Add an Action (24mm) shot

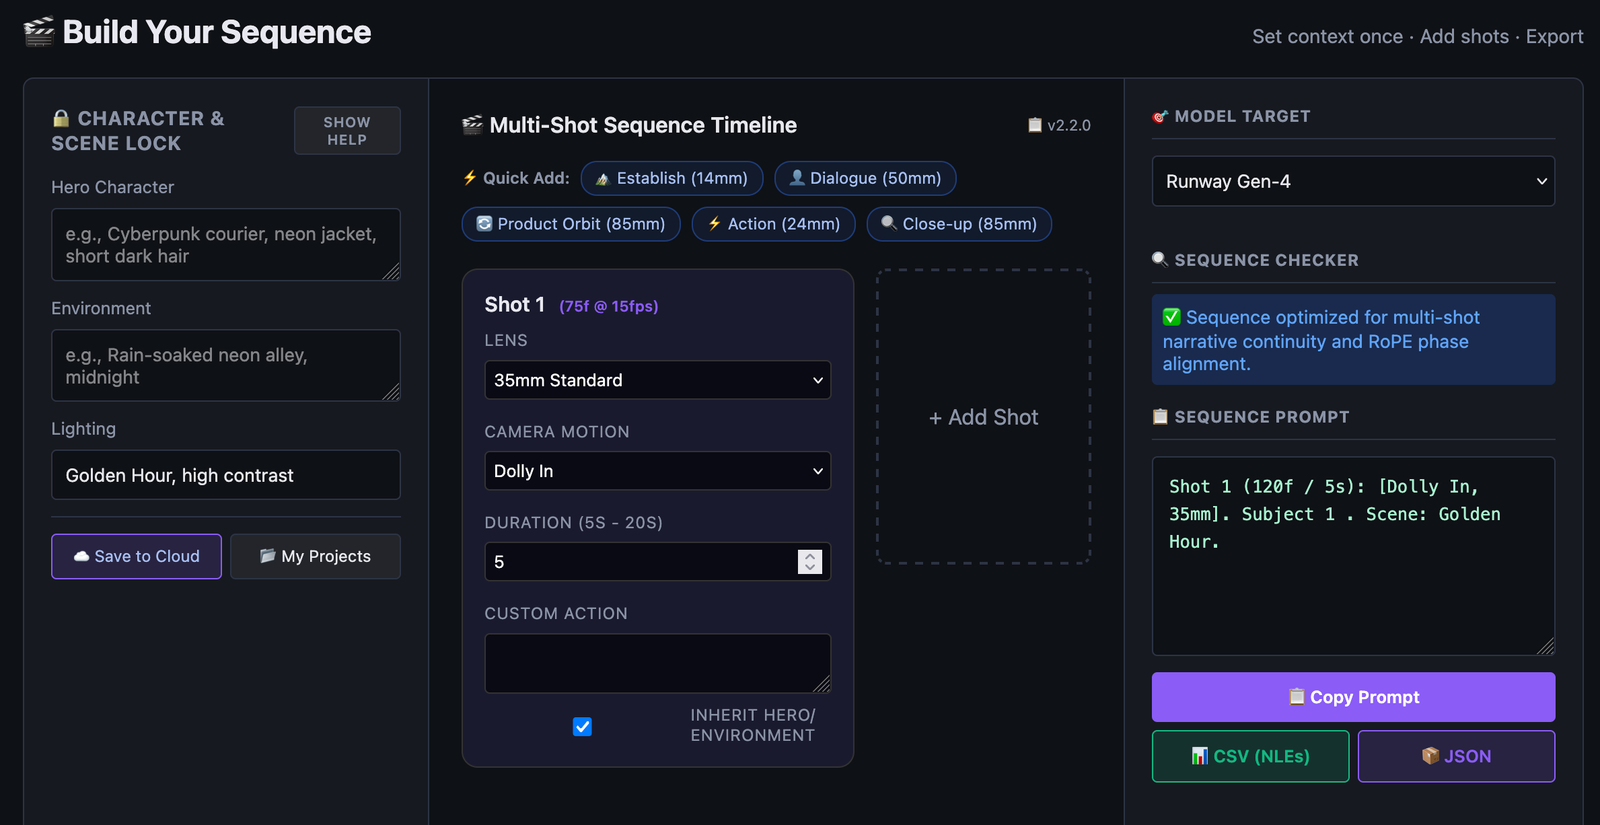773,224
